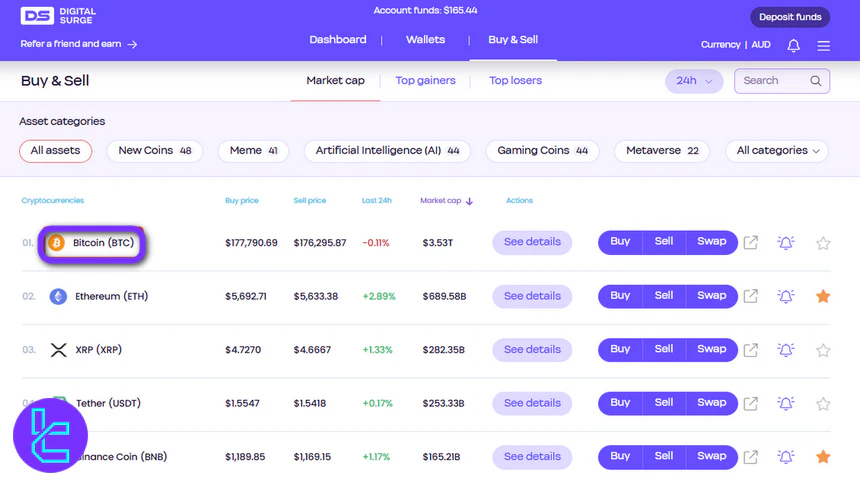Open Binance Coin external link icon

[750, 457]
